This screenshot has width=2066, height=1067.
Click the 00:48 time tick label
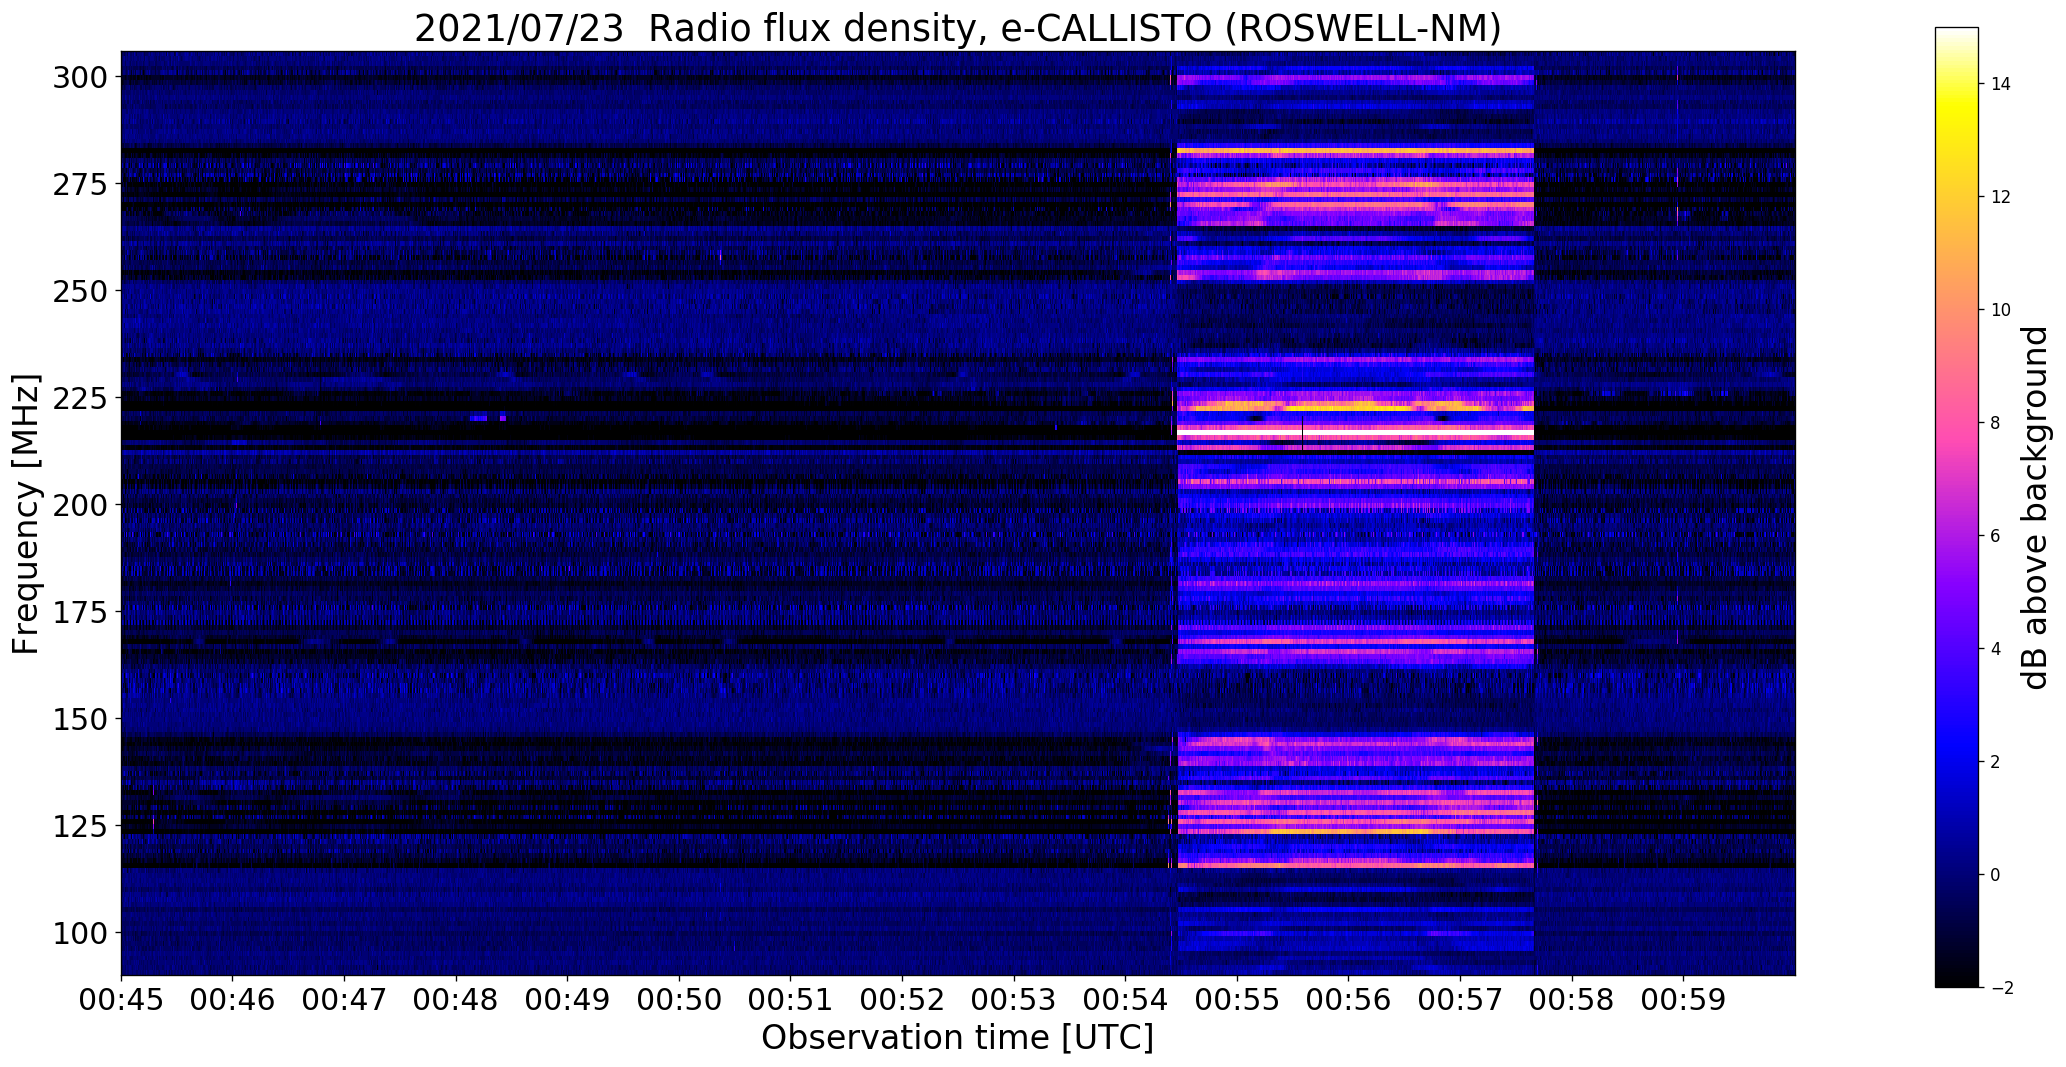pos(456,999)
